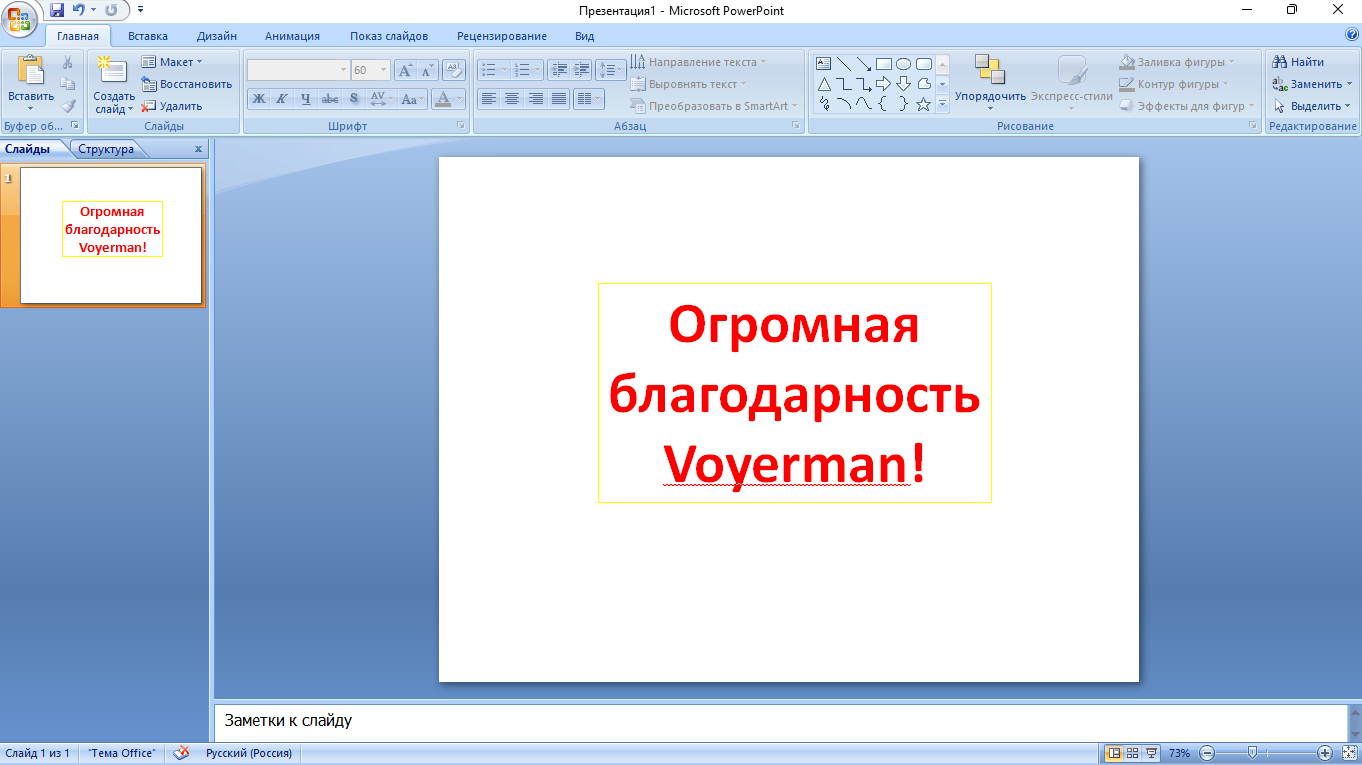Open the font size dropdown
The image size is (1362, 765).
pyautogui.click(x=384, y=70)
